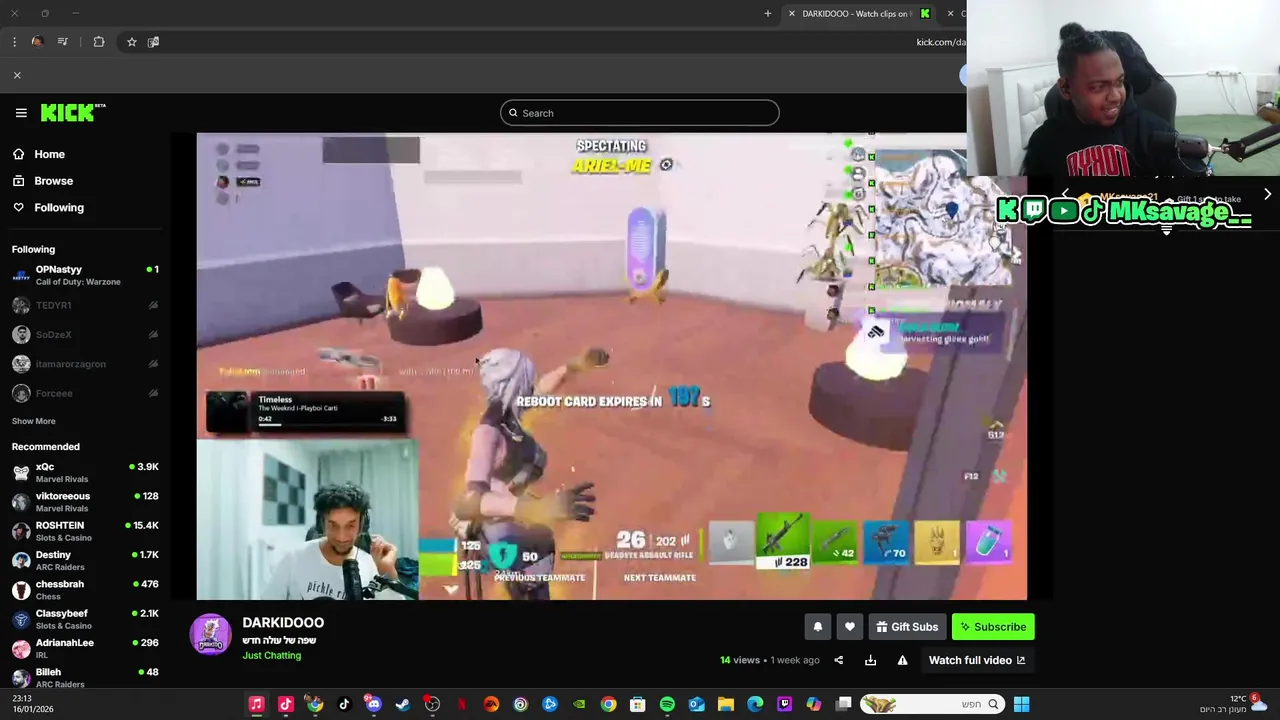Open the Just Chatting category
The height and width of the screenshot is (720, 1280).
coord(271,655)
